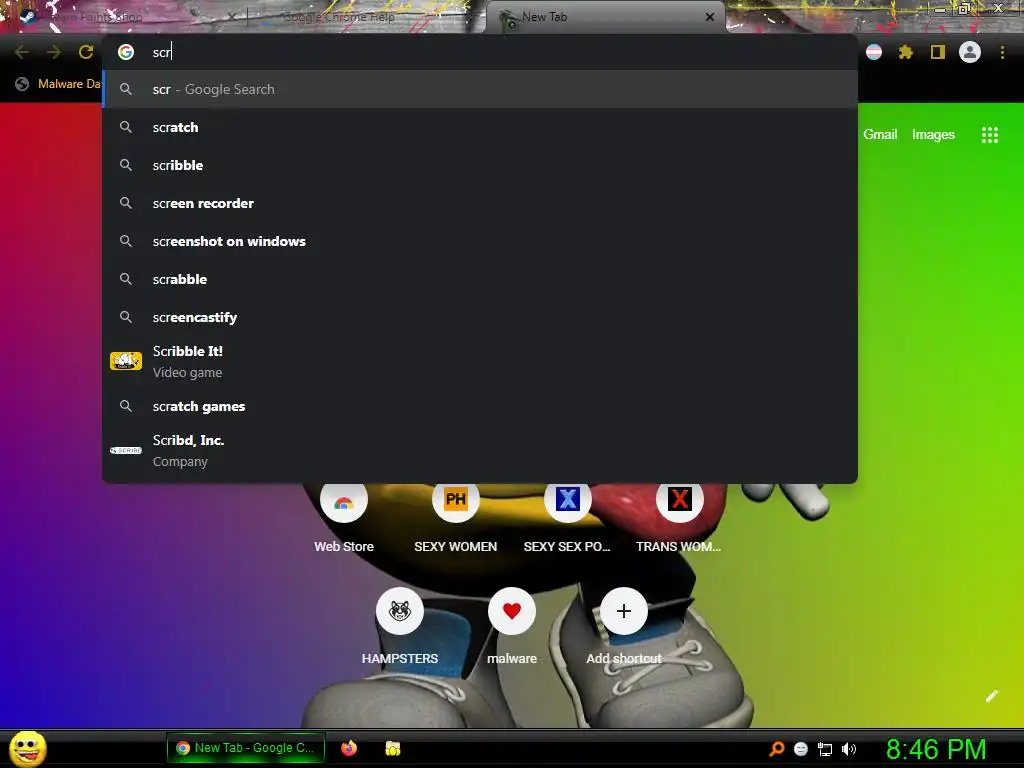The width and height of the screenshot is (1024, 768).
Task: Close the New Tab tab
Action: point(710,17)
